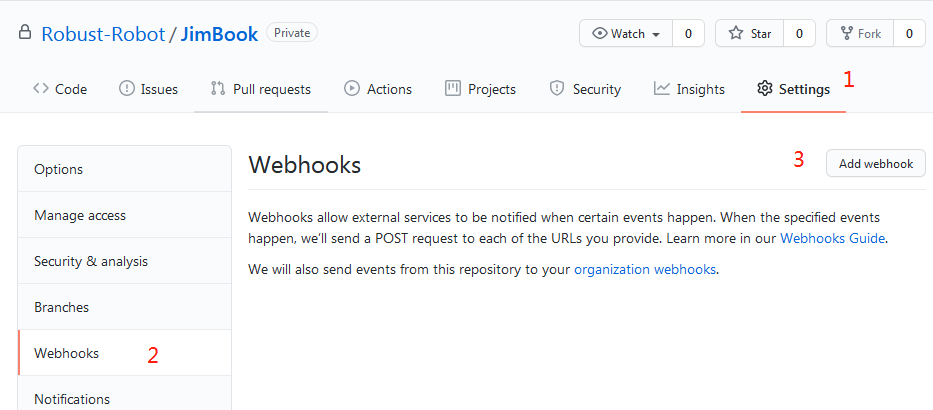This screenshot has width=933, height=410.
Task: Select the Settings tab
Action: pyautogui.click(x=793, y=89)
